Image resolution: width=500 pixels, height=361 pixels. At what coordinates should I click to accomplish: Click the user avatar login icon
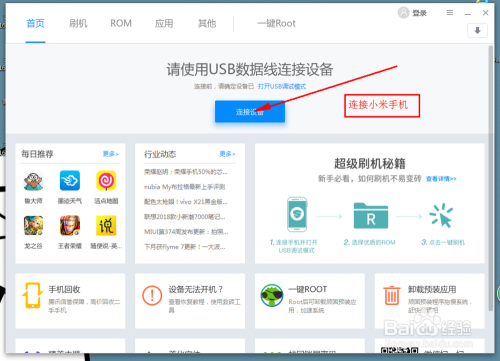tap(403, 13)
